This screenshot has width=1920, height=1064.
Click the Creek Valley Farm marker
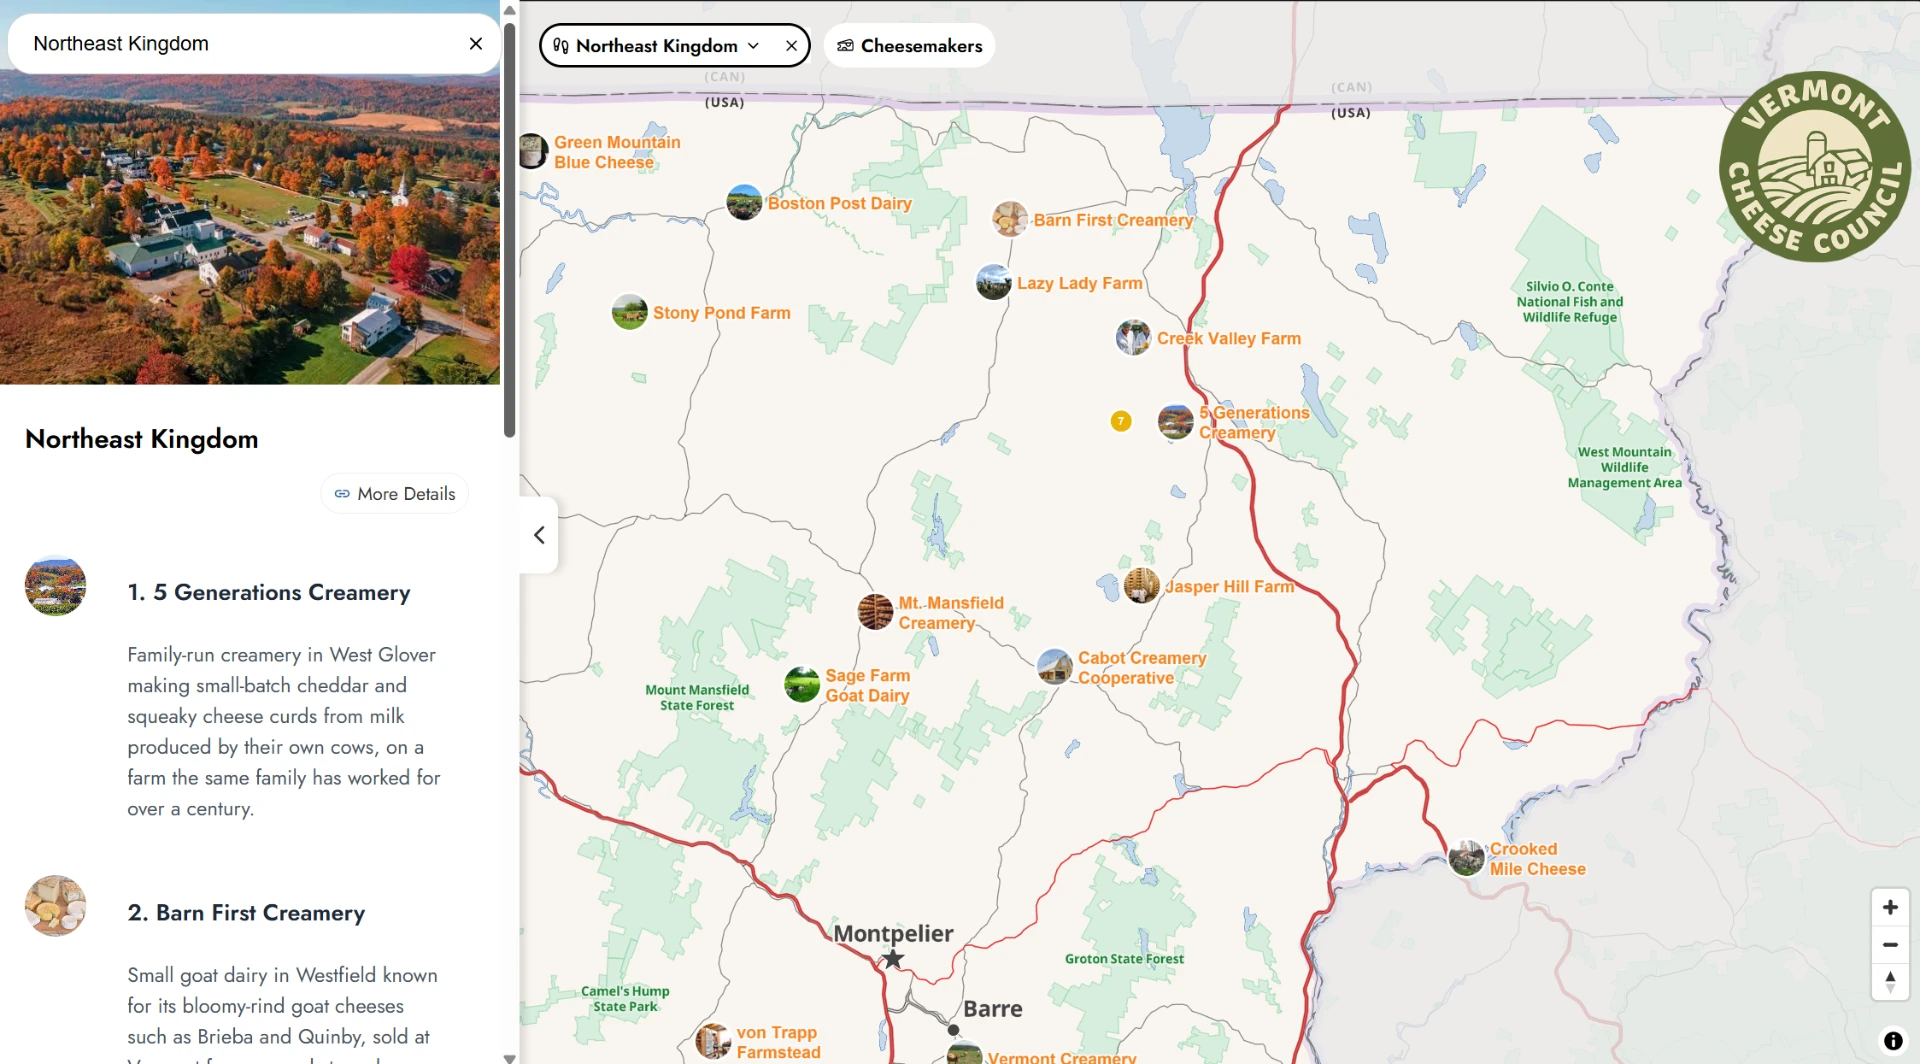1133,338
